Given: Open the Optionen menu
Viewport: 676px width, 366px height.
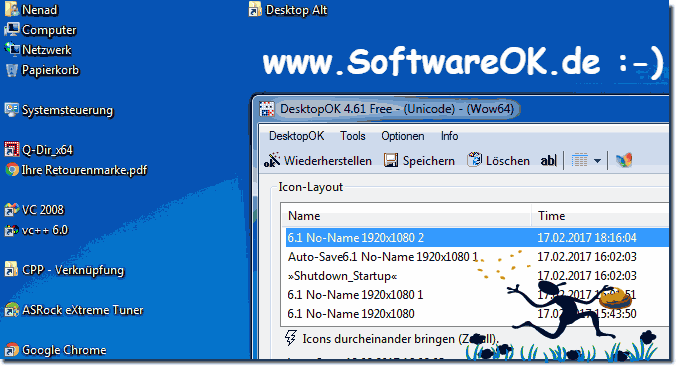Looking at the screenshot, I should pyautogui.click(x=403, y=136).
